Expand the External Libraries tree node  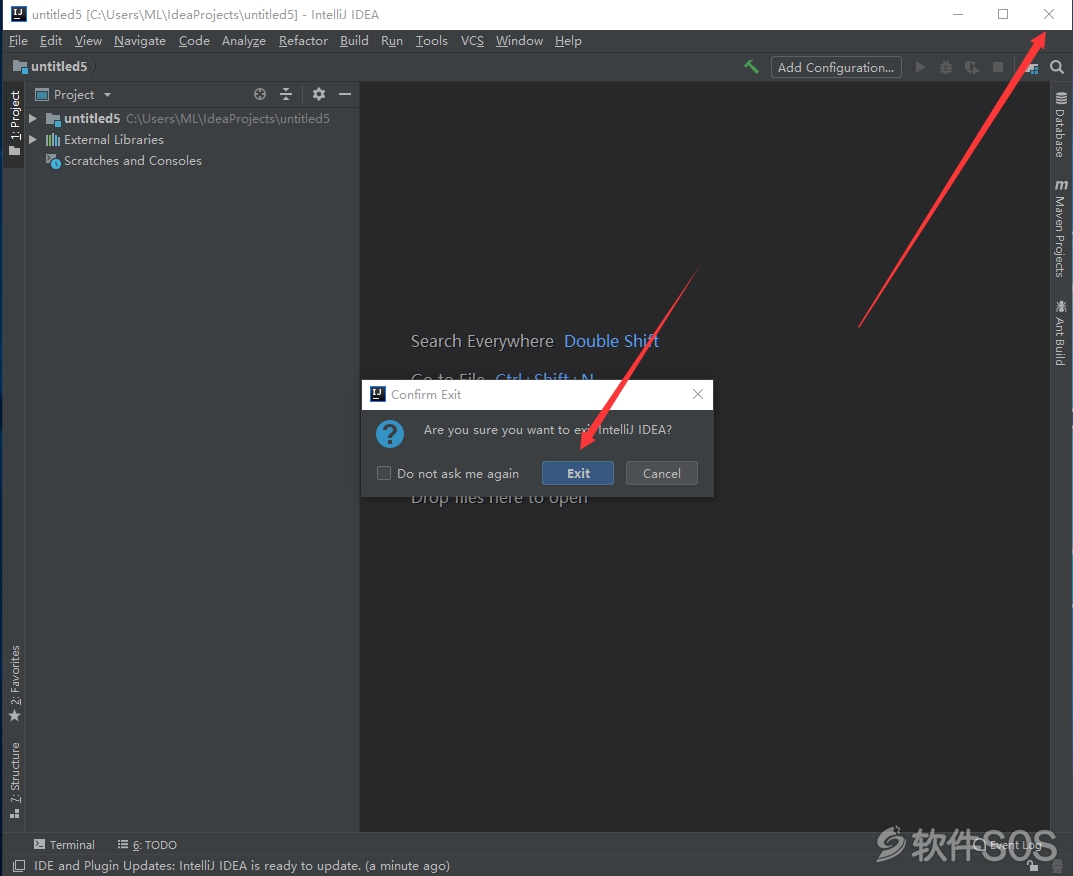click(32, 140)
